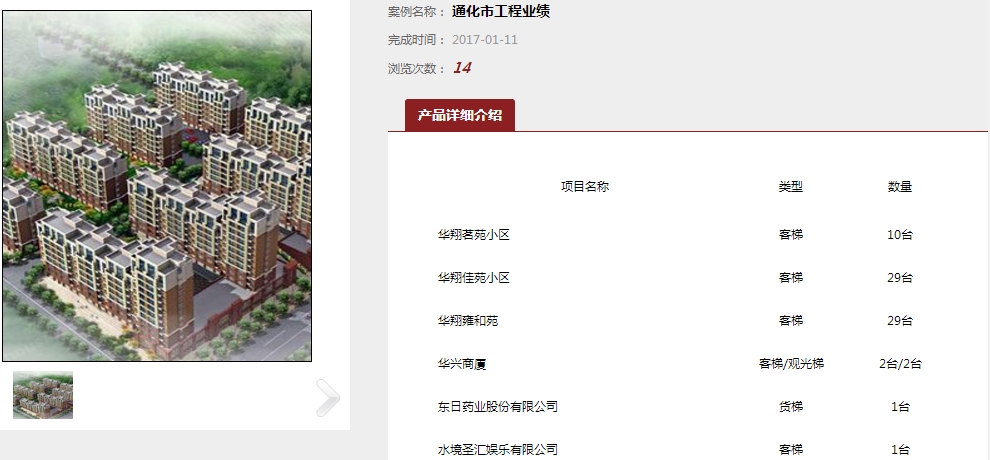990x460 pixels.
Task: Select the small building thumbnail image
Action: [x=43, y=395]
